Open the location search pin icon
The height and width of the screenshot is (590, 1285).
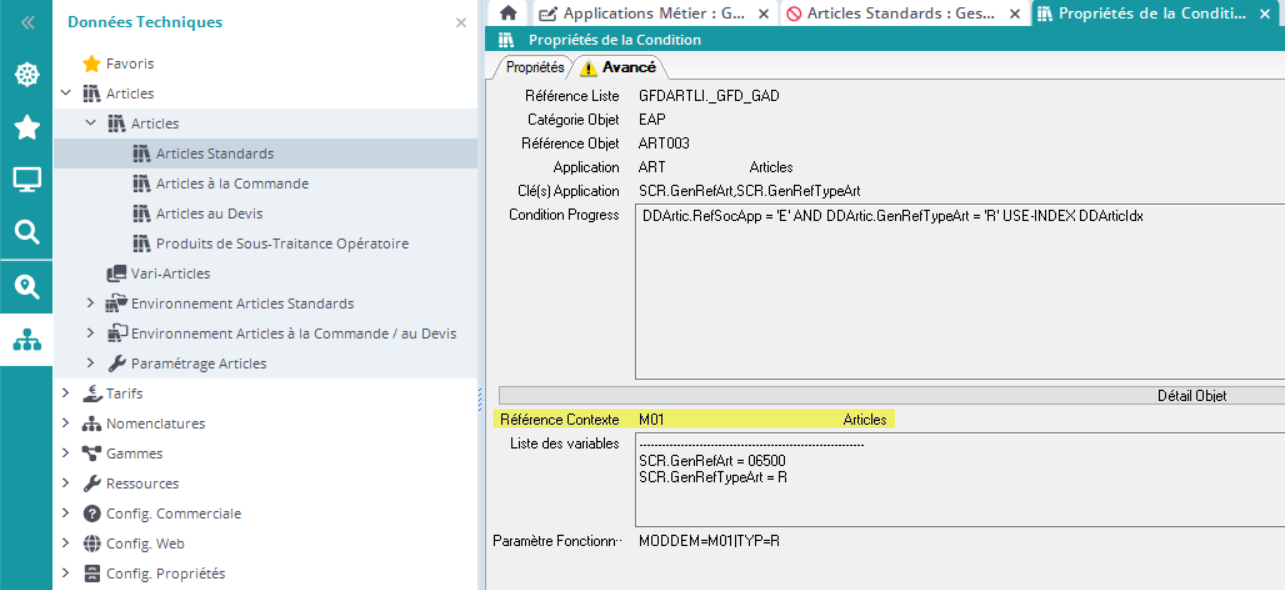tap(27, 287)
